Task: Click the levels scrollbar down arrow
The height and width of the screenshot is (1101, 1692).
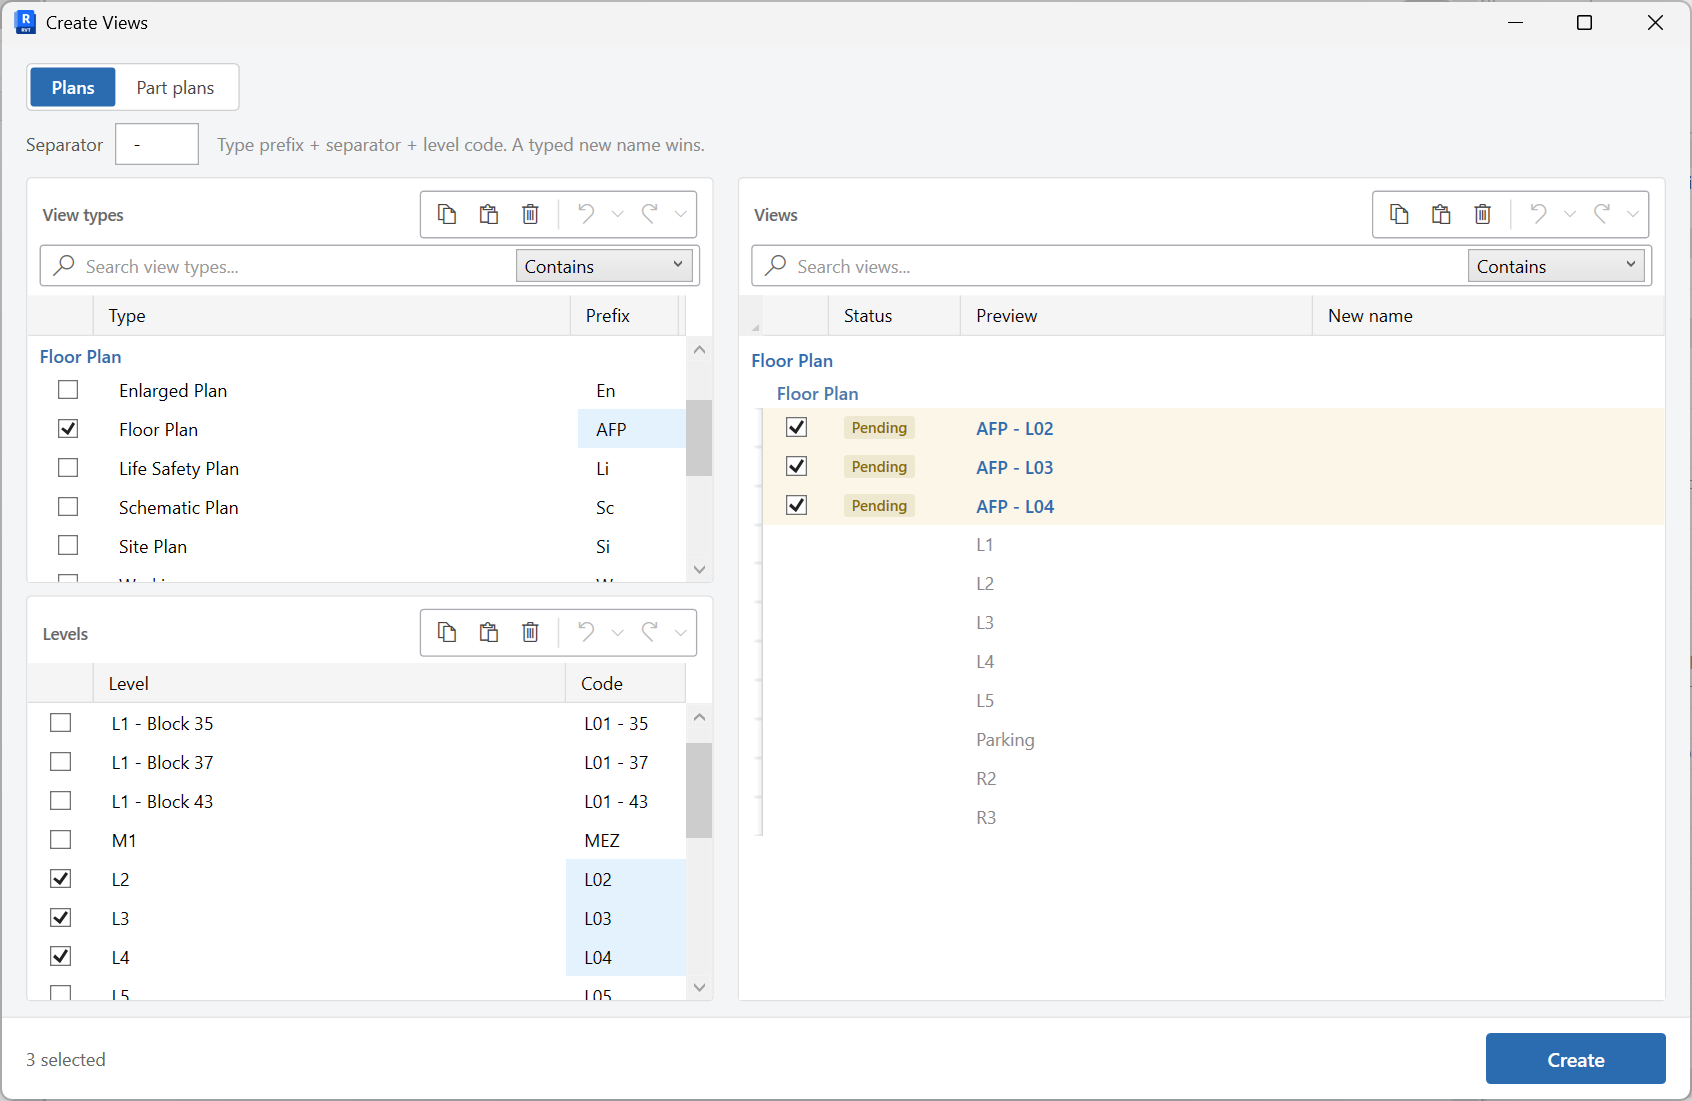Action: pyautogui.click(x=699, y=987)
